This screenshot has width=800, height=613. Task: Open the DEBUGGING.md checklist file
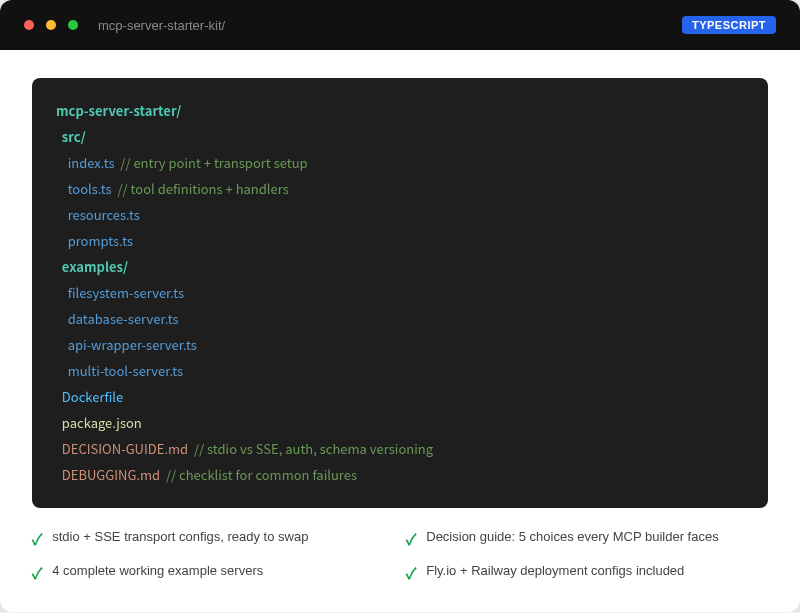click(x=110, y=475)
